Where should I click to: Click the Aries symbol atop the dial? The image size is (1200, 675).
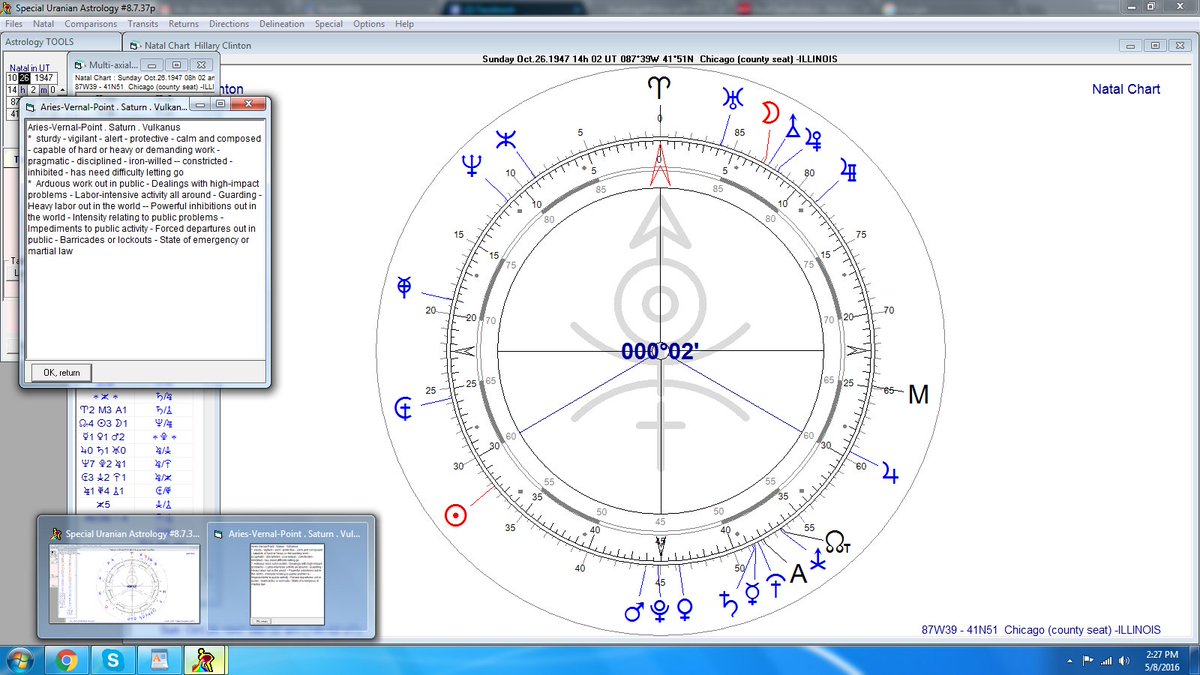pyautogui.click(x=659, y=89)
